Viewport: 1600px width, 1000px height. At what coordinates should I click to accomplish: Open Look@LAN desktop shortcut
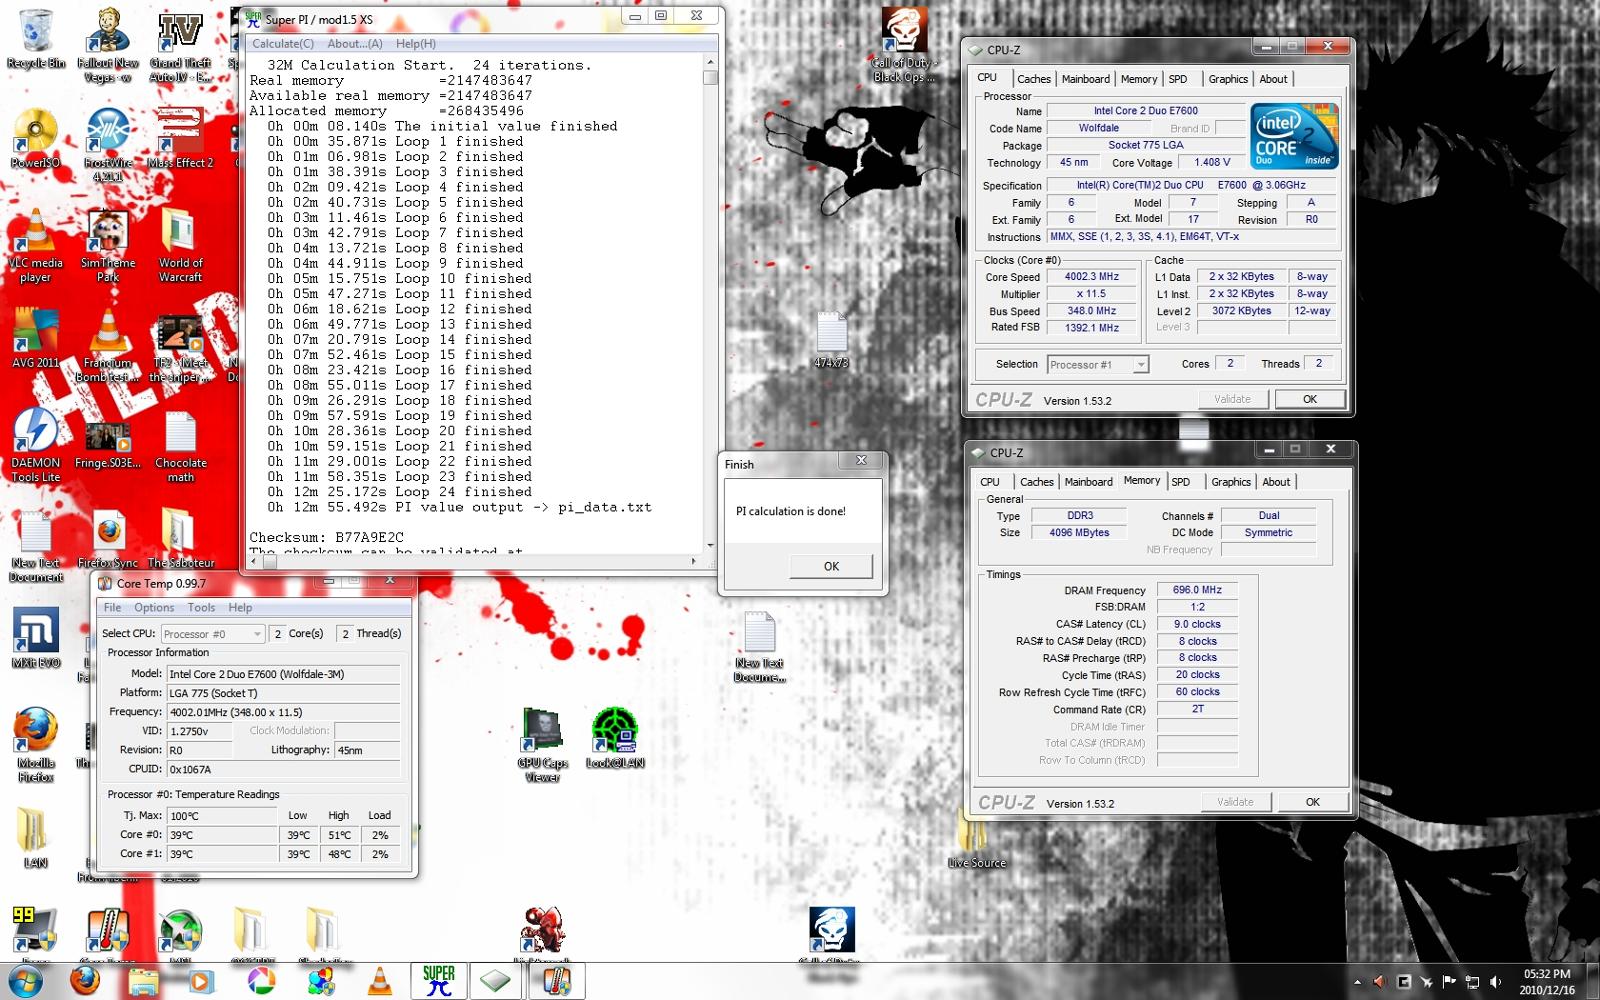[x=614, y=738]
